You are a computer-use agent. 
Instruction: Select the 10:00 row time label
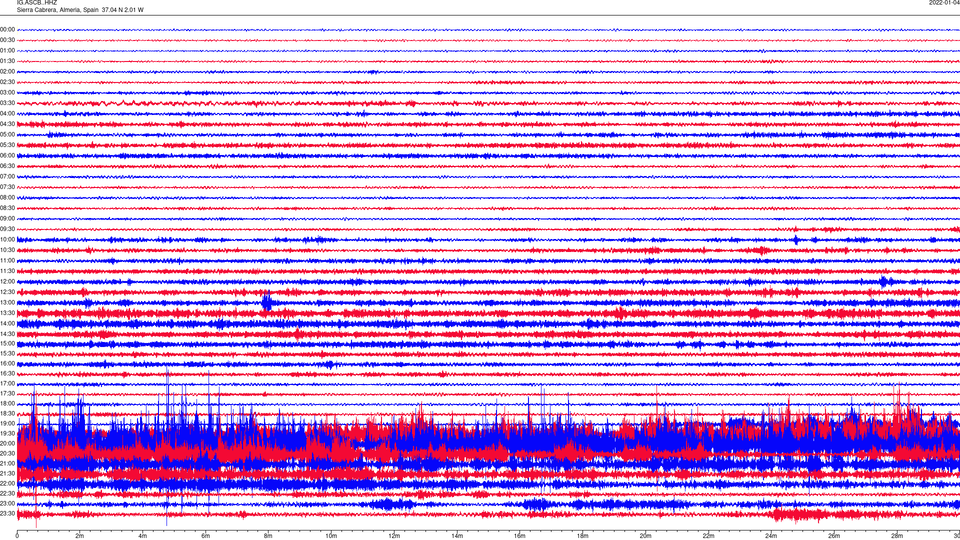coord(7,239)
